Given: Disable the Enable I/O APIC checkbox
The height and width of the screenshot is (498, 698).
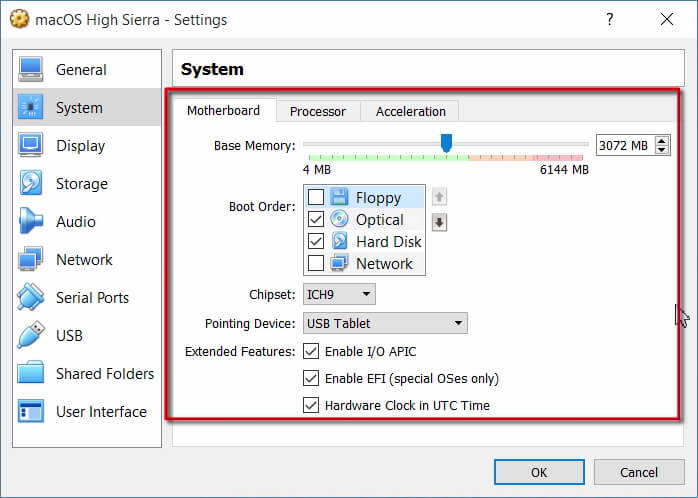Looking at the screenshot, I should click(311, 352).
